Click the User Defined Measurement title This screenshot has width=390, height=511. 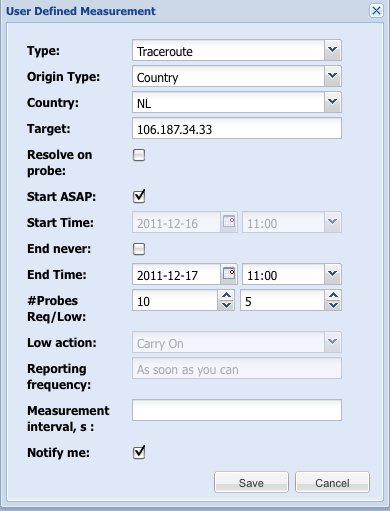point(81,11)
